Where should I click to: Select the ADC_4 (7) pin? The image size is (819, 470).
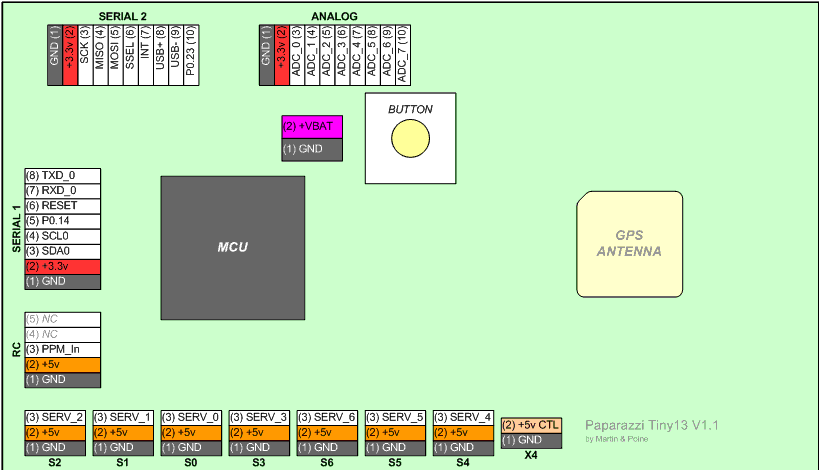click(x=357, y=55)
